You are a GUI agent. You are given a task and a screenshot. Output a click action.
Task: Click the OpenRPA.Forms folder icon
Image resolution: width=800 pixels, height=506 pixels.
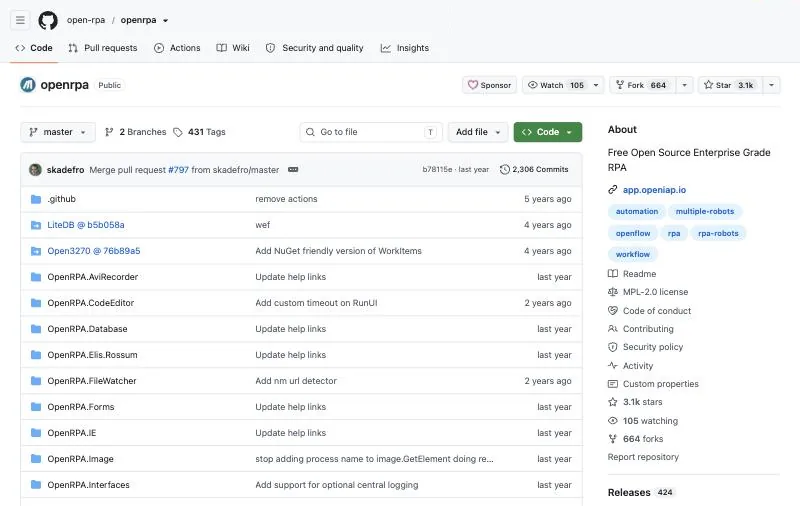click(x=36, y=407)
